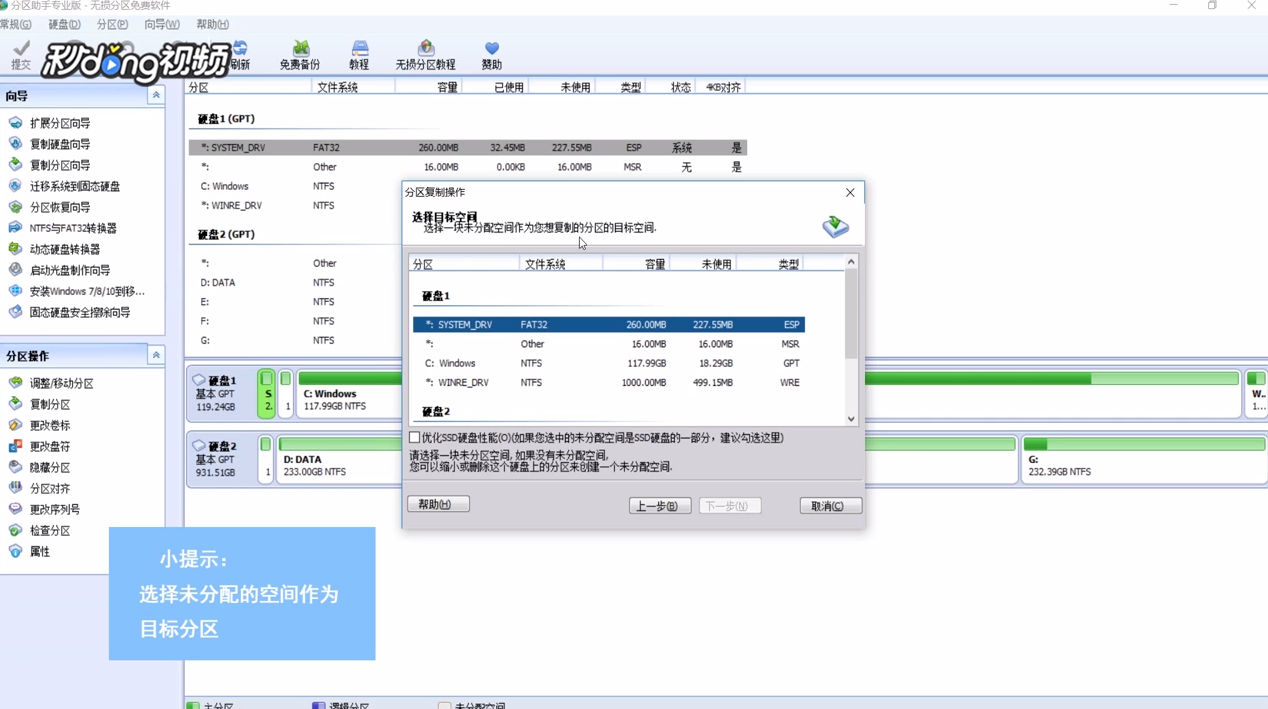The height and width of the screenshot is (709, 1268).
Task: Click the D: DATA 233.00GB partition block
Action: click(x=339, y=458)
